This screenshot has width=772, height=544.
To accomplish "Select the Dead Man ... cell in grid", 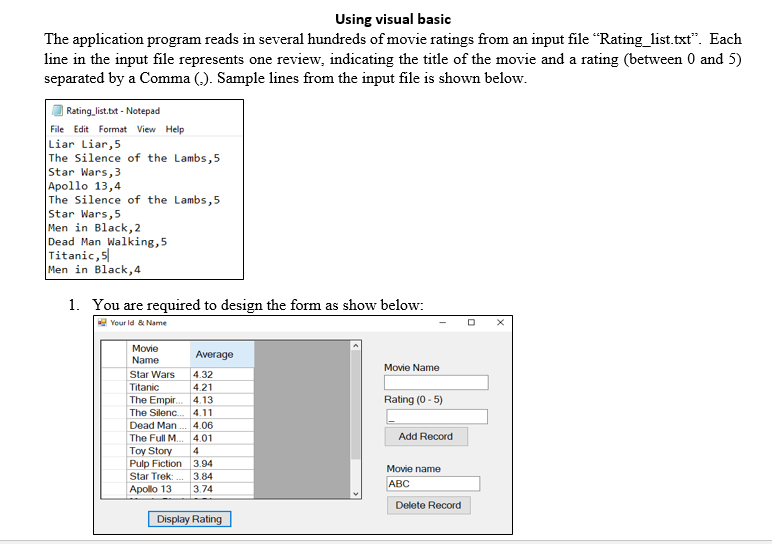I will pyautogui.click(x=158, y=425).
